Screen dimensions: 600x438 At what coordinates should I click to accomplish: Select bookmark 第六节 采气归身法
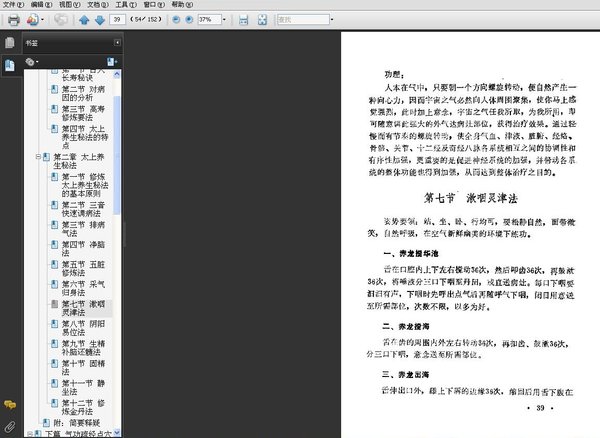[x=83, y=288]
